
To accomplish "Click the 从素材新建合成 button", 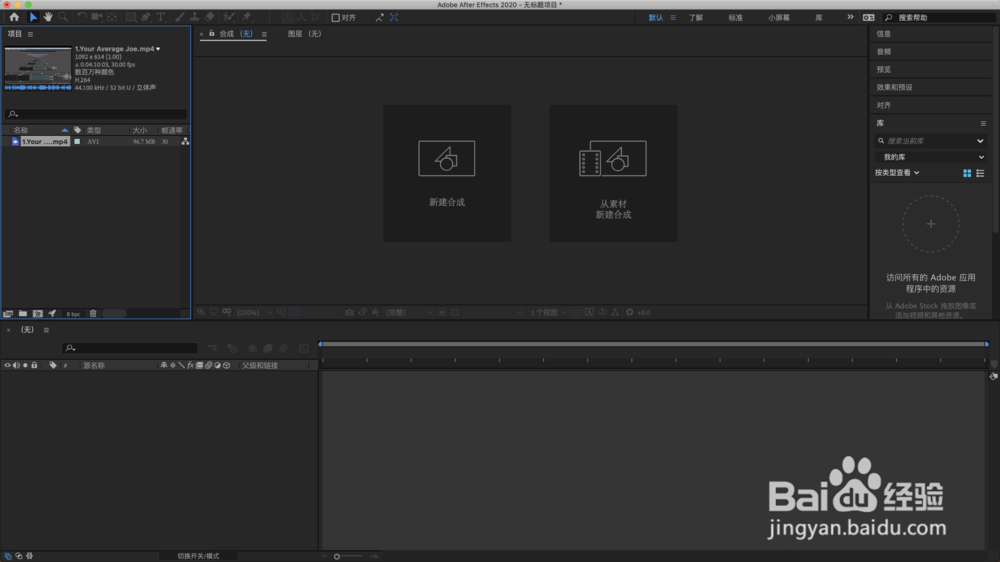I will coord(614,174).
